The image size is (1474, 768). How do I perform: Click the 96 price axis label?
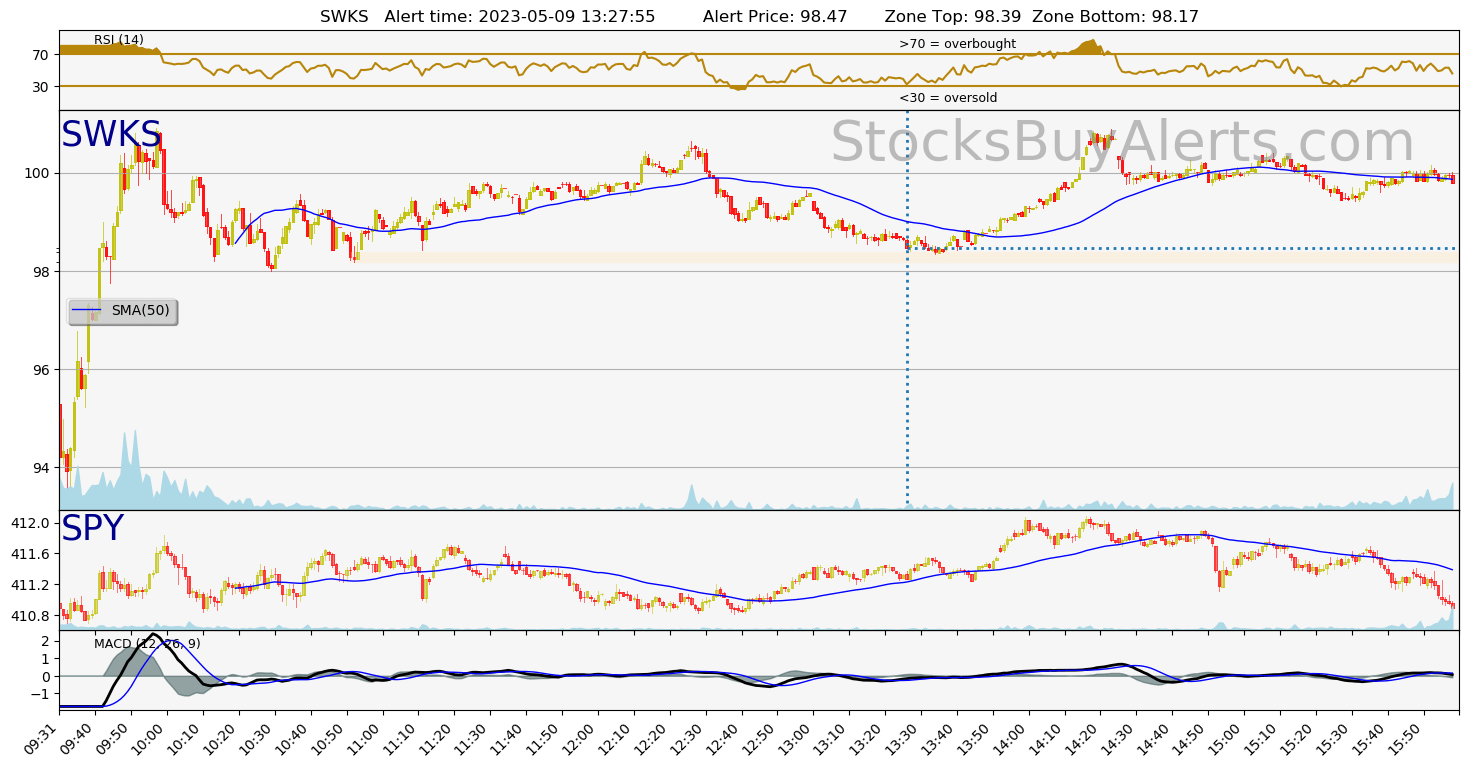click(x=41, y=369)
